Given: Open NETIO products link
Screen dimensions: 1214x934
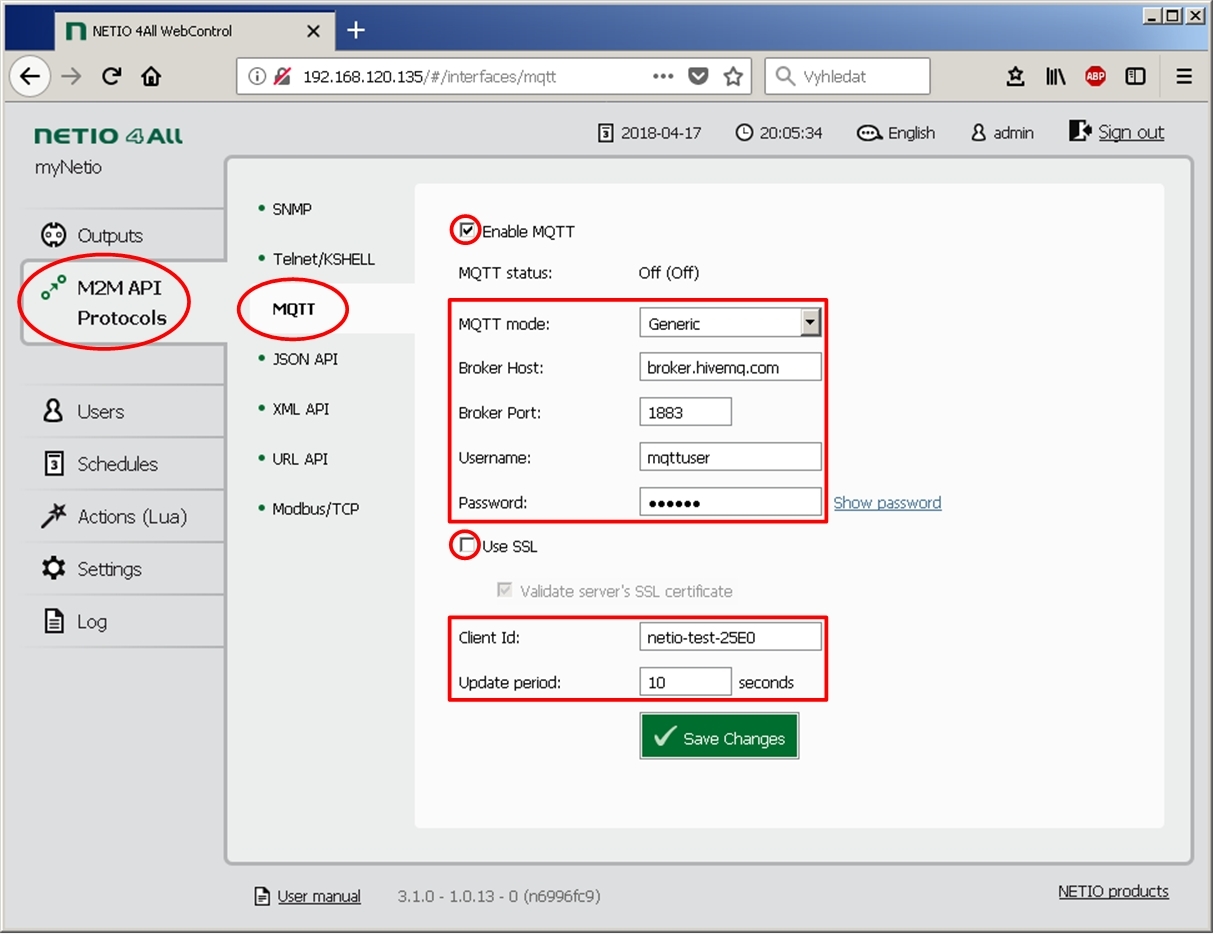Looking at the screenshot, I should coord(1113,891).
